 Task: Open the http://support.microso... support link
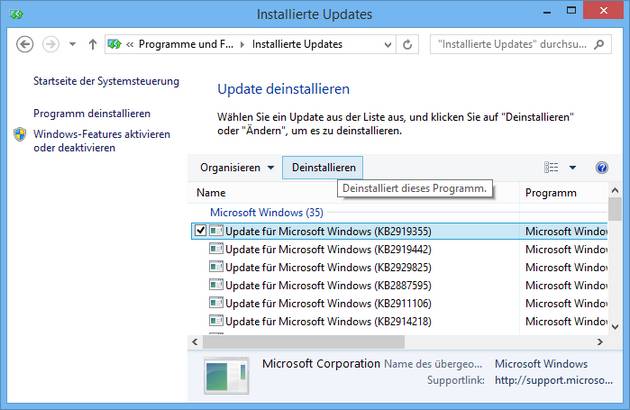click(554, 380)
